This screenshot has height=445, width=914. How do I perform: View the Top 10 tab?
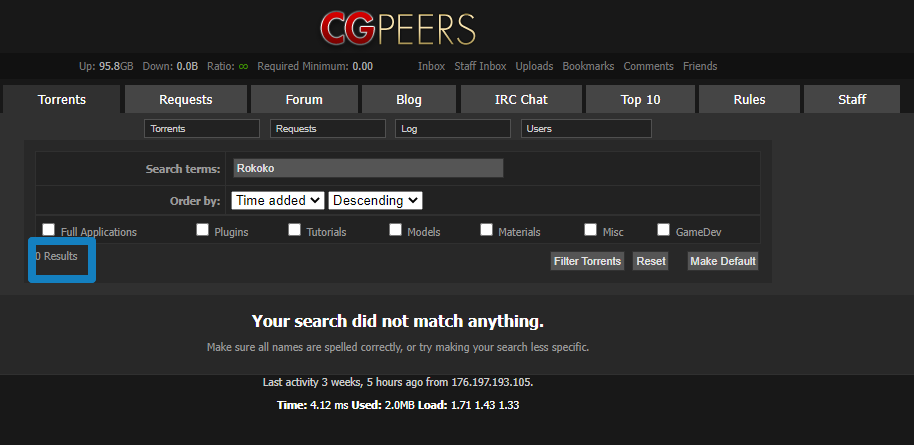tap(640, 99)
